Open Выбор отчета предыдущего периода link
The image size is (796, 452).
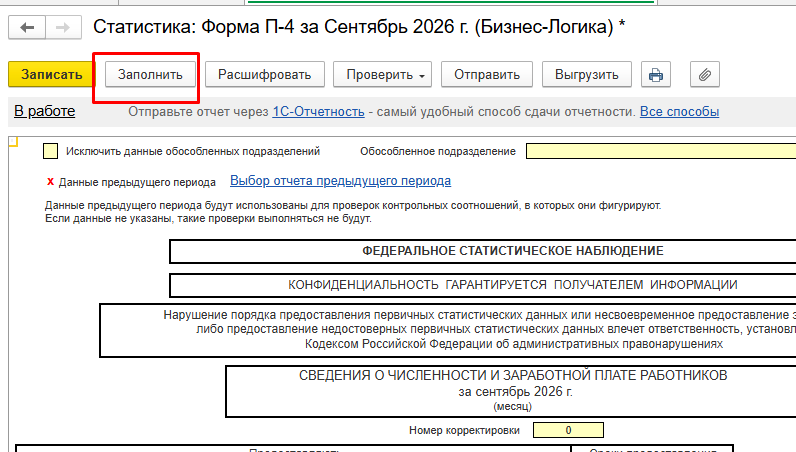(340, 181)
